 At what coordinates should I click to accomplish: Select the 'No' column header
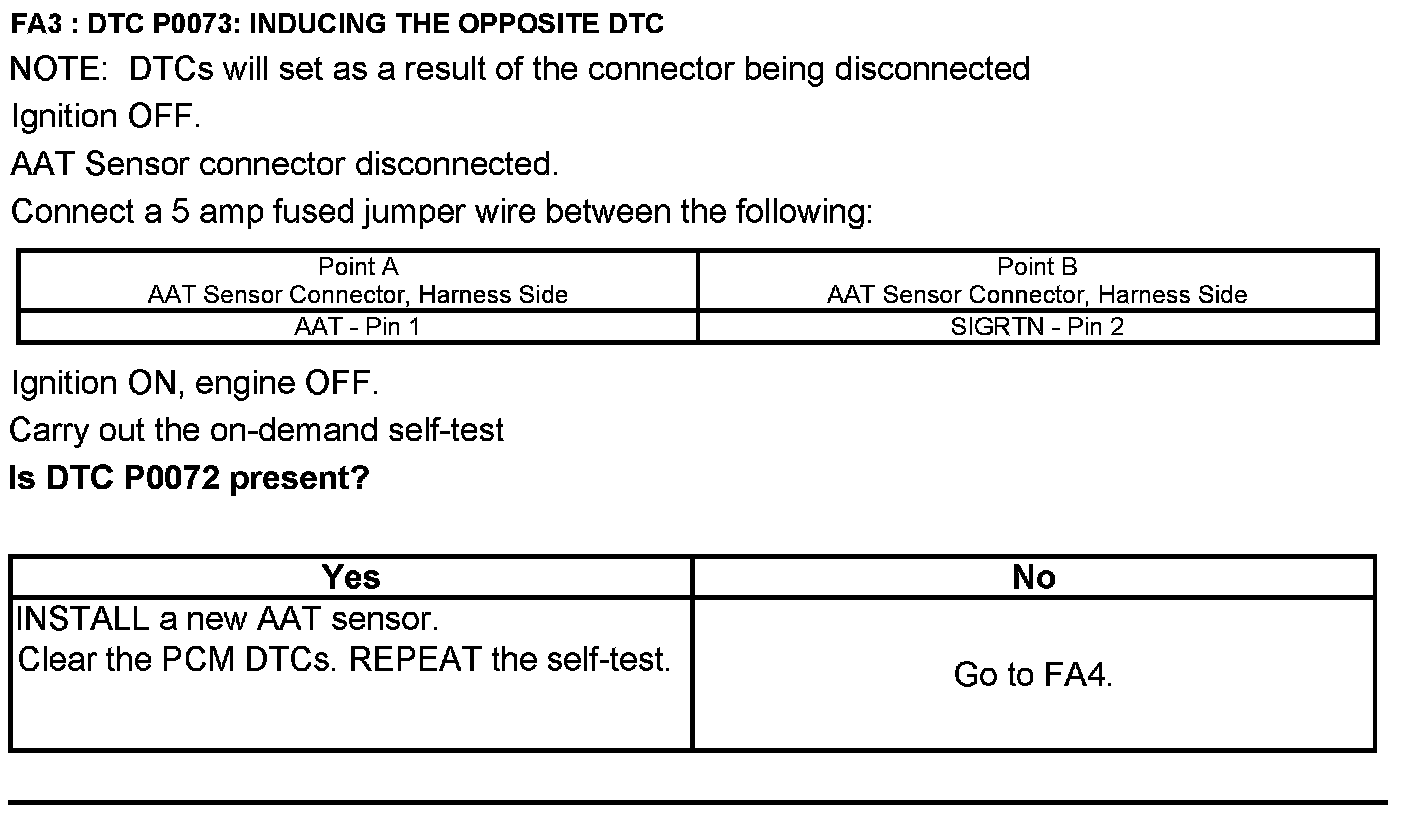pos(1033,577)
